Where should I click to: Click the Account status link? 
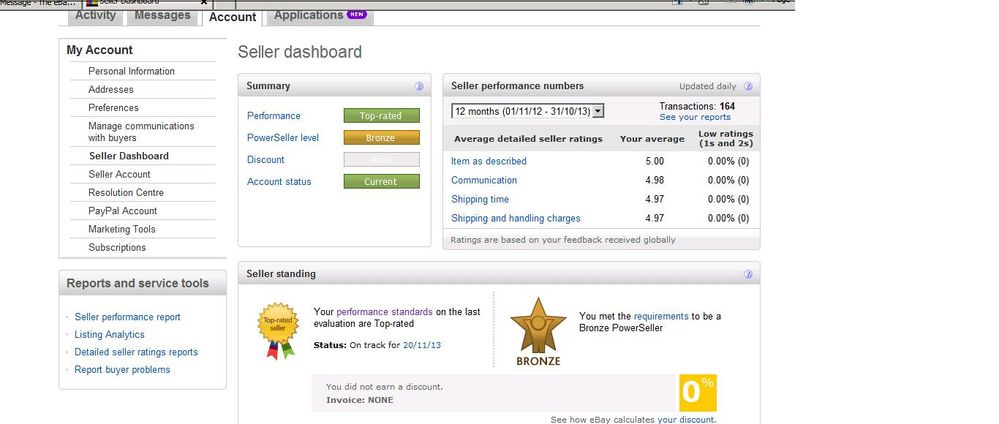point(279,182)
